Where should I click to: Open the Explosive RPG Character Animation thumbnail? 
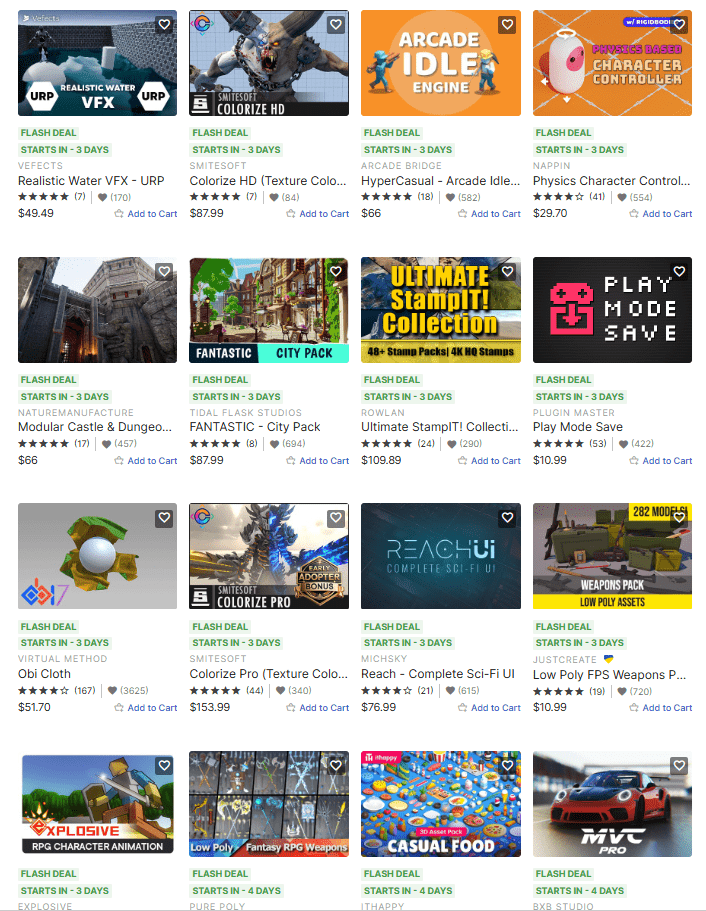point(97,804)
